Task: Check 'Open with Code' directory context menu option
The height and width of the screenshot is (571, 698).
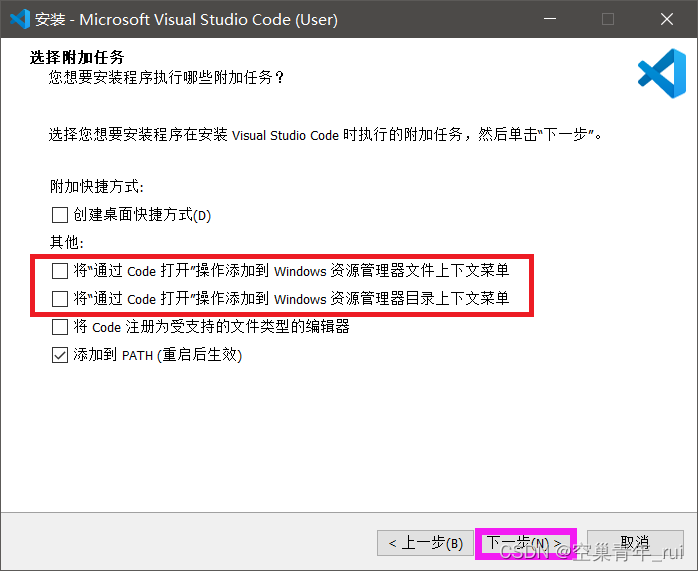Action: tap(60, 299)
